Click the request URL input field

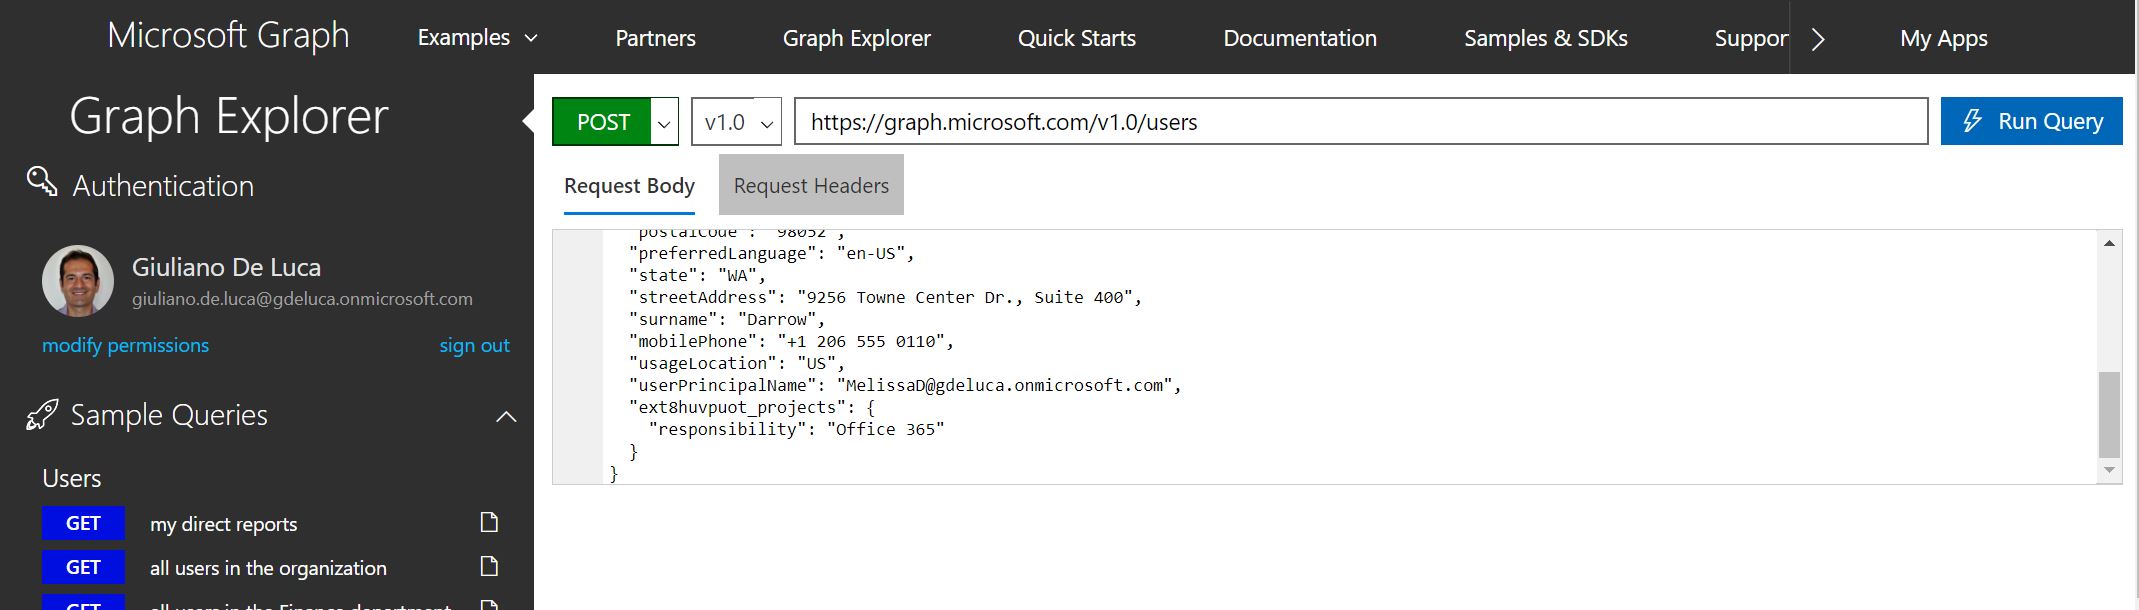pyautogui.click(x=1361, y=121)
